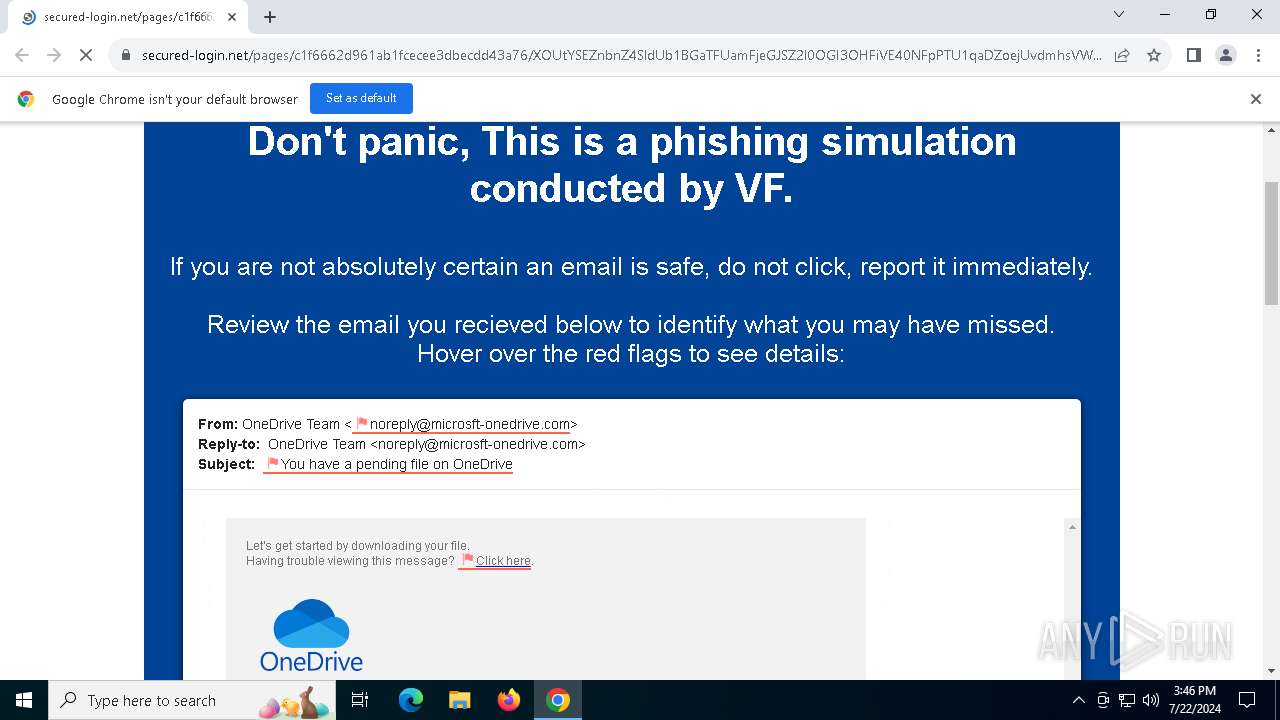This screenshot has width=1280, height=720.
Task: Open Chrome three-dot menu
Action: point(1258,55)
